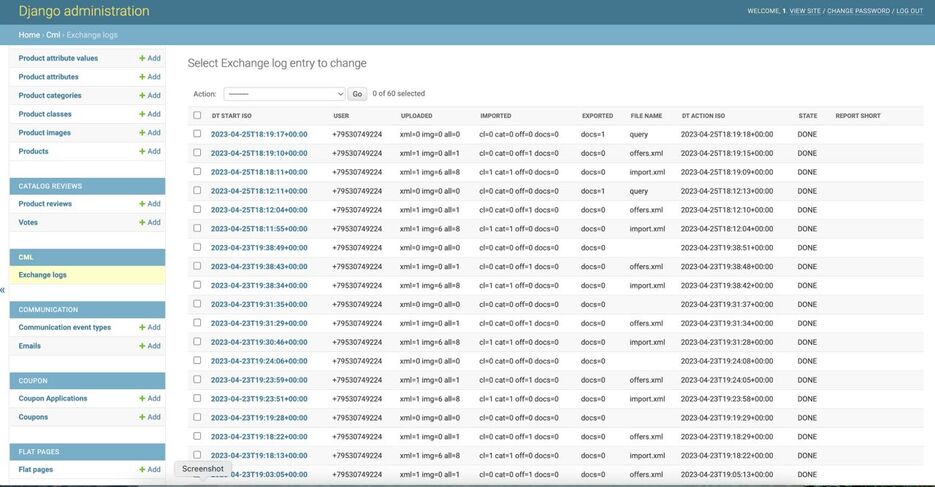935x487 pixels.
Task: Click the Add plus icon for Flat pages
Action: (142, 470)
